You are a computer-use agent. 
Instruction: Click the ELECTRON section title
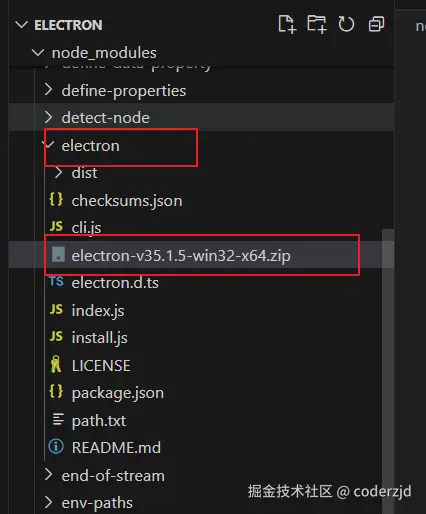tap(68, 25)
